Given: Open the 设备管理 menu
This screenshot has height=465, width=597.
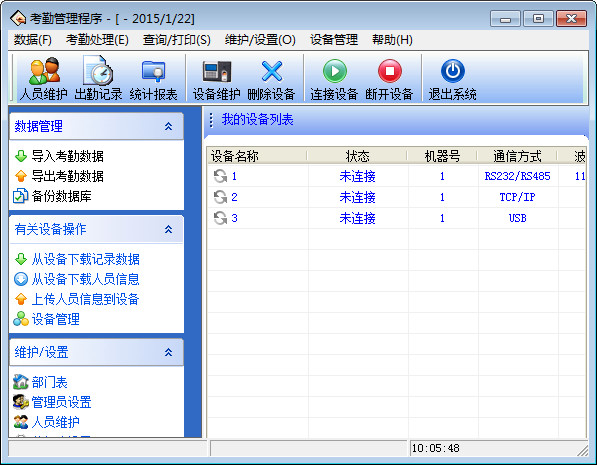Looking at the screenshot, I should [x=334, y=40].
